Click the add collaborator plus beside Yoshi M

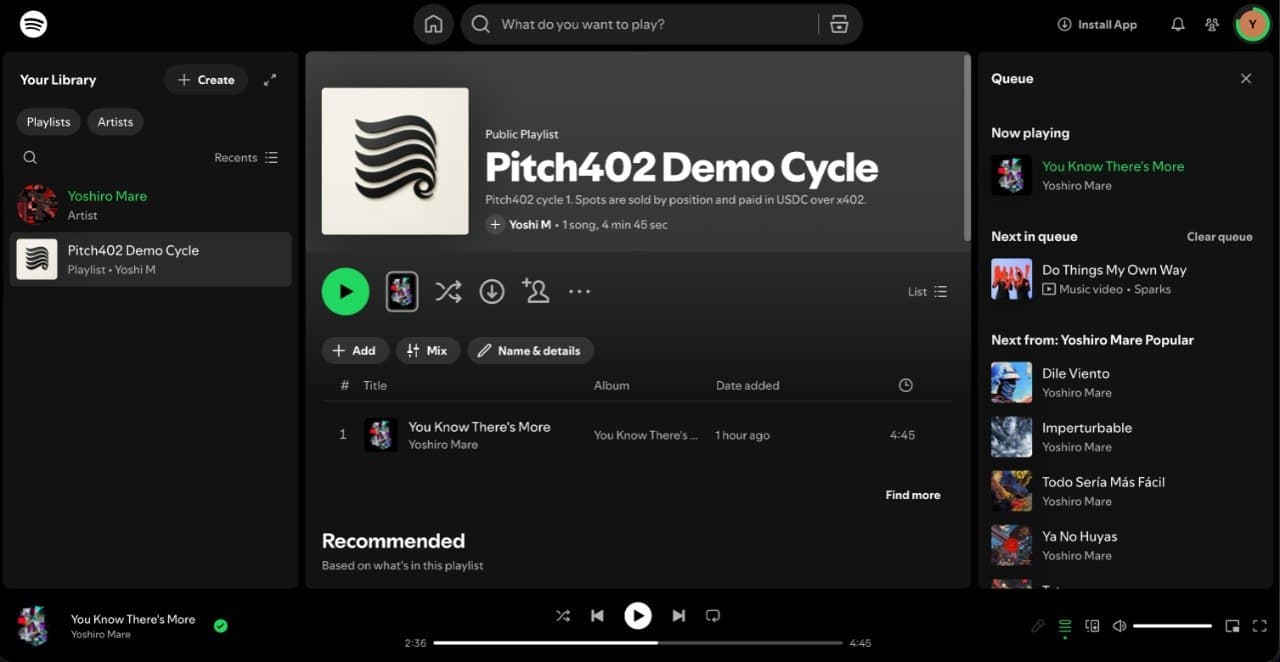point(495,225)
